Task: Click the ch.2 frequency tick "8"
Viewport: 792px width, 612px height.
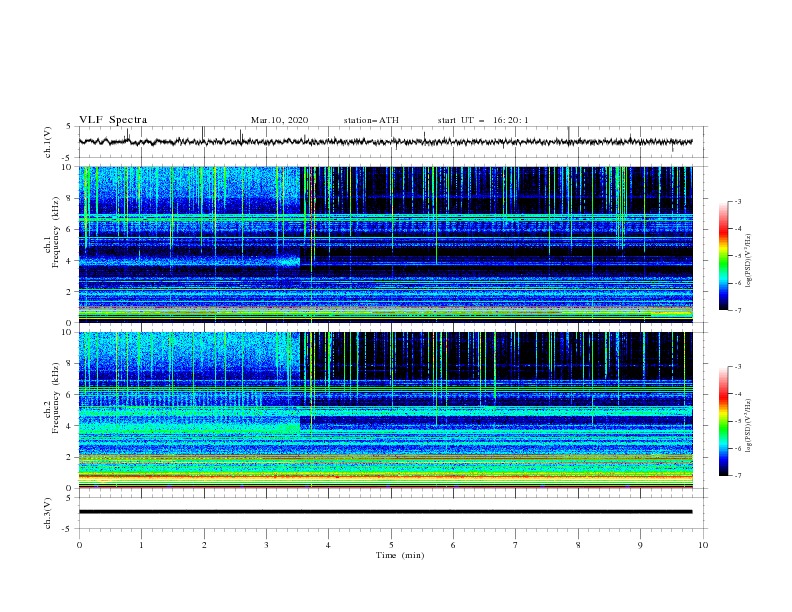Action: point(71,364)
